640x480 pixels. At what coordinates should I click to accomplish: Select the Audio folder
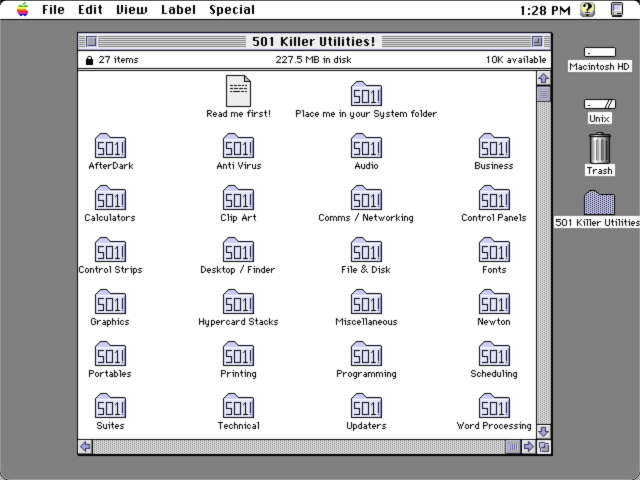coord(366,146)
